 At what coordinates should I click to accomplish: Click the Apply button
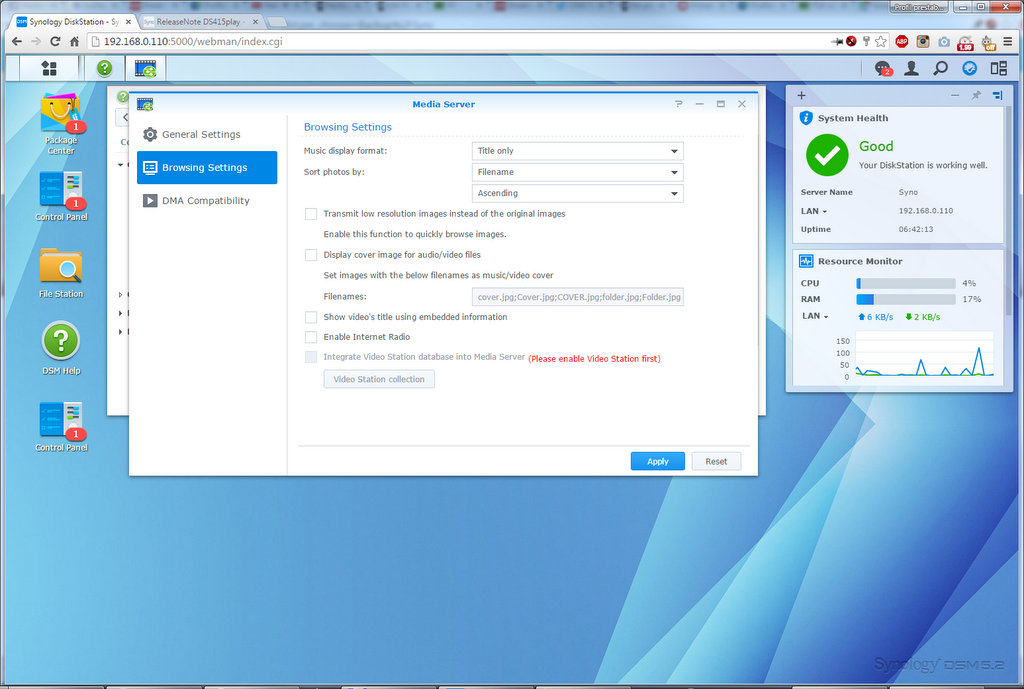[x=657, y=461]
